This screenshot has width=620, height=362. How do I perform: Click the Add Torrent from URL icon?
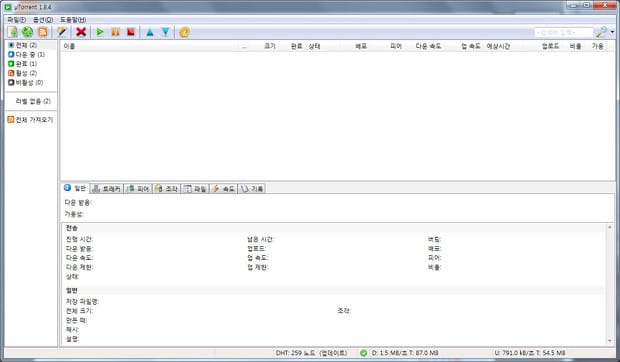pyautogui.click(x=28, y=32)
